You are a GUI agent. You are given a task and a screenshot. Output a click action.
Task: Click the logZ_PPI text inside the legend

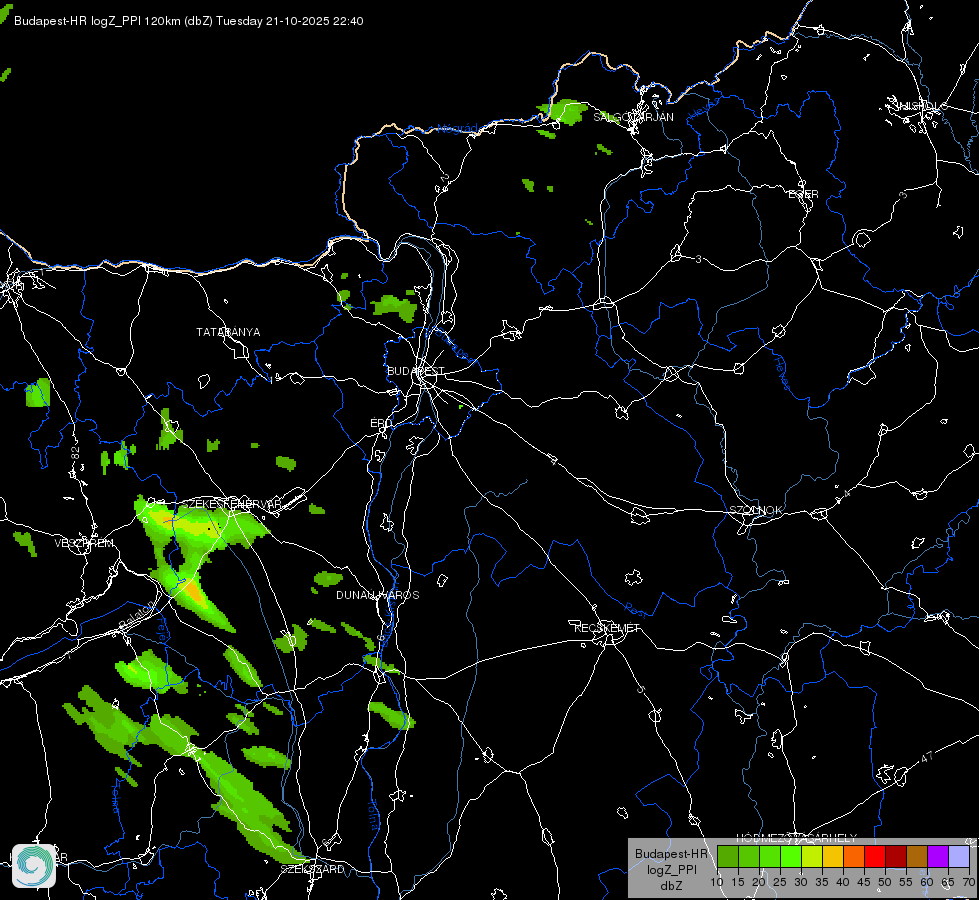click(x=672, y=870)
